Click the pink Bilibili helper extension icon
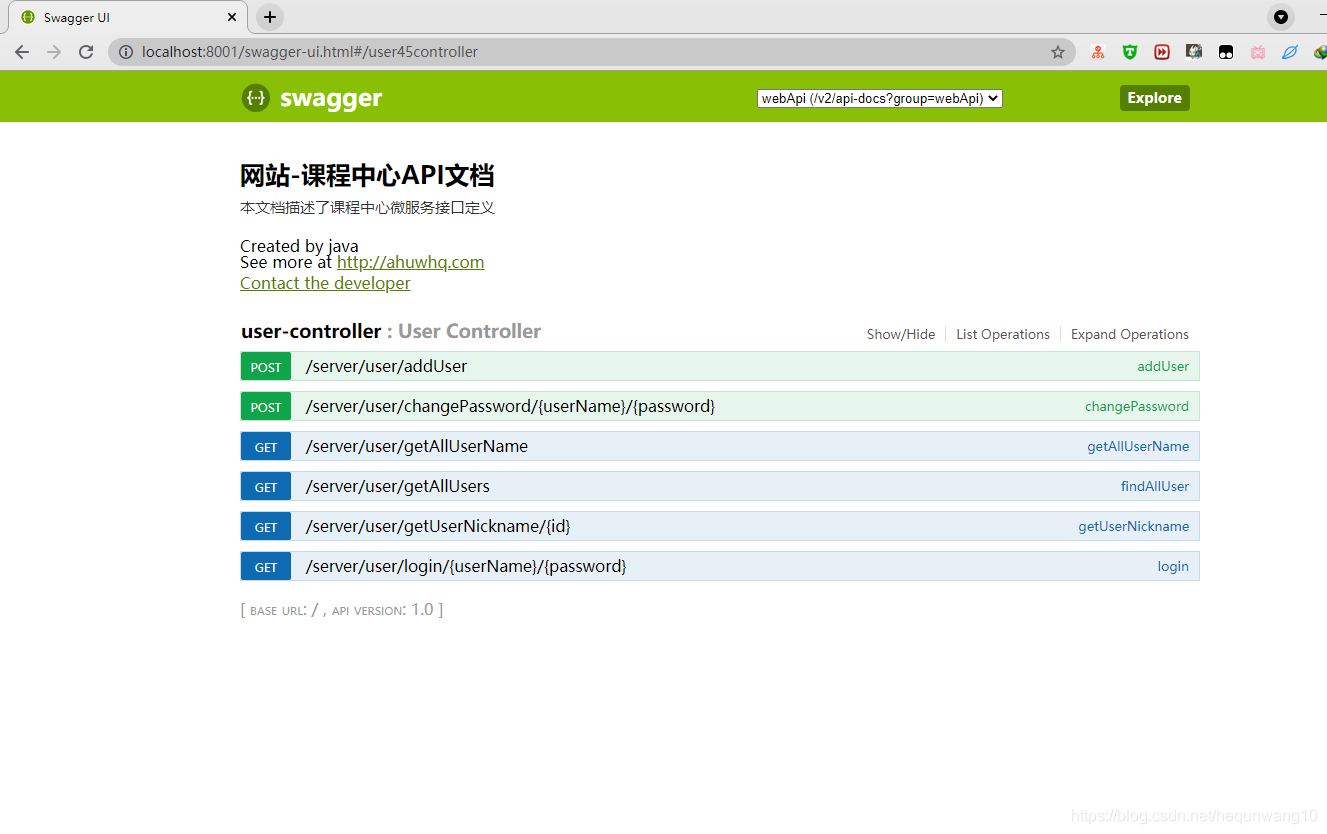 click(x=1257, y=51)
